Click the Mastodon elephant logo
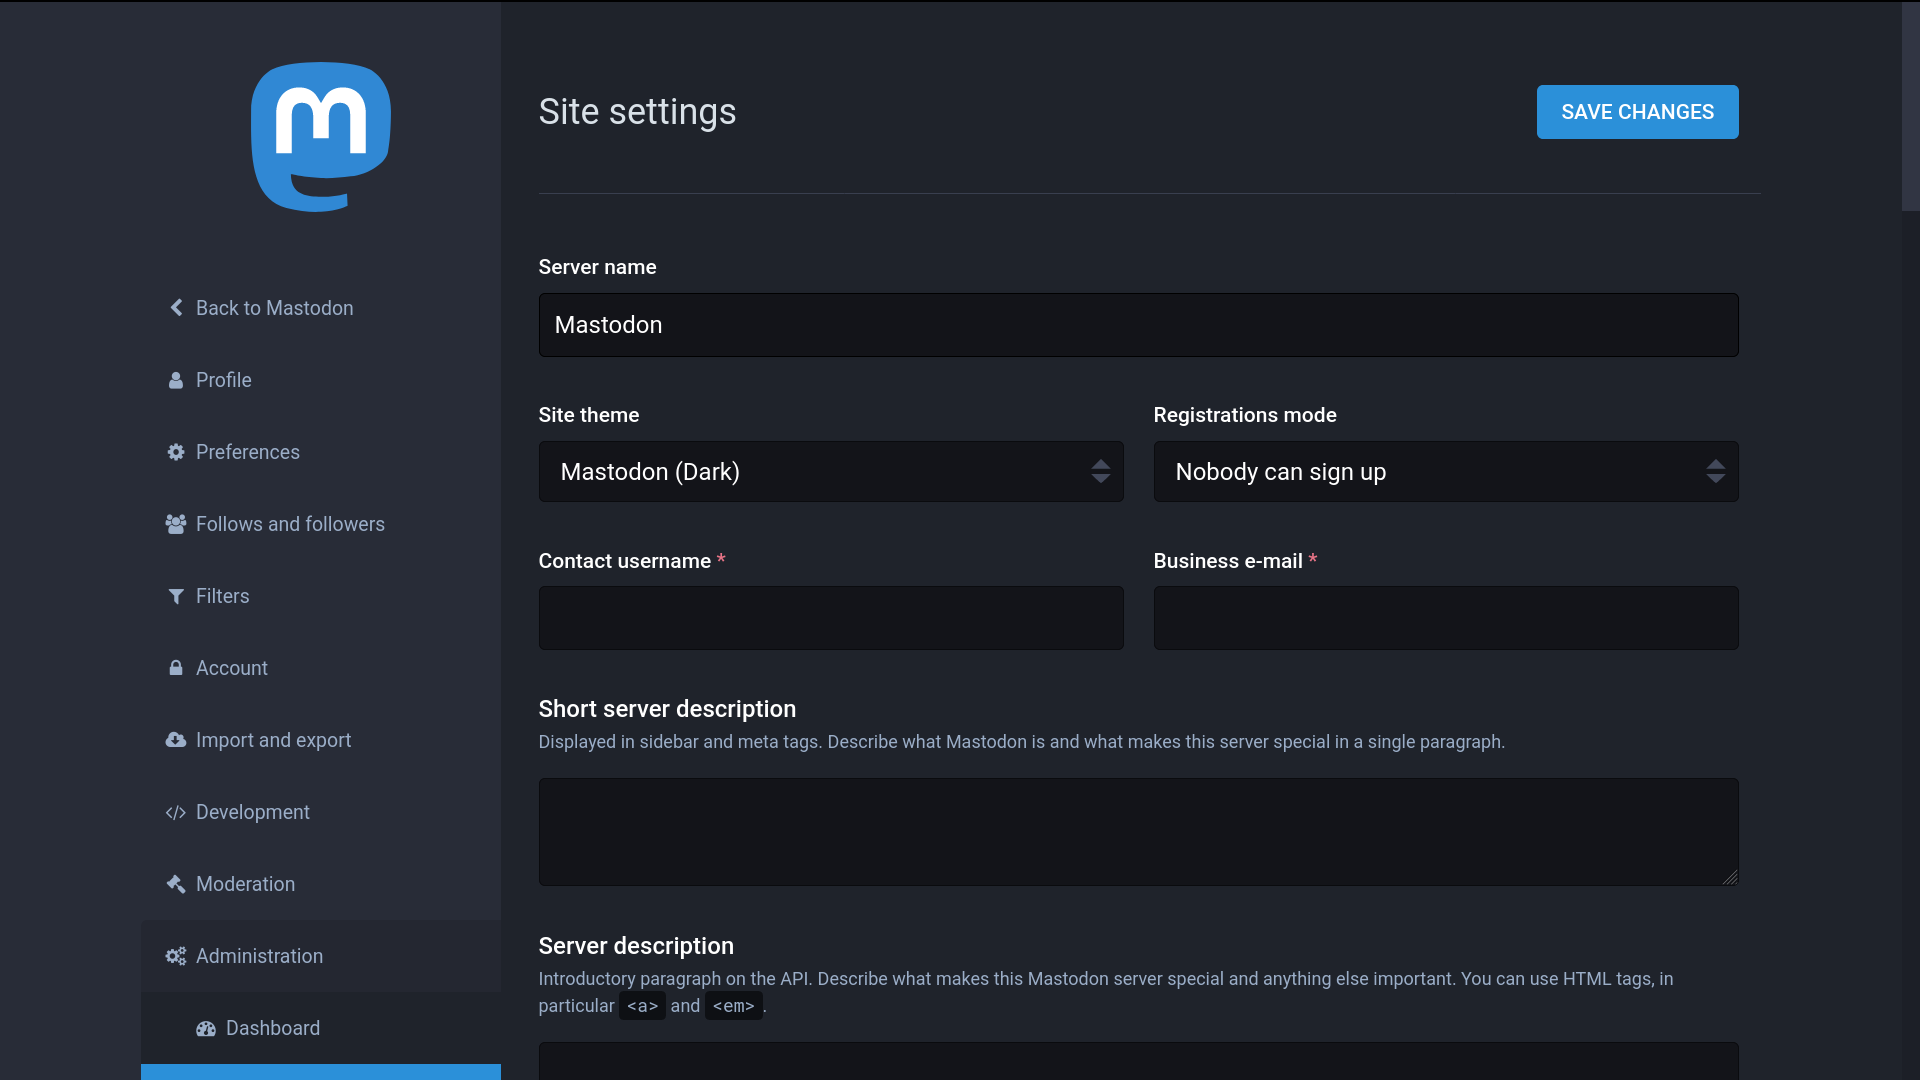1920x1080 pixels. [x=320, y=137]
